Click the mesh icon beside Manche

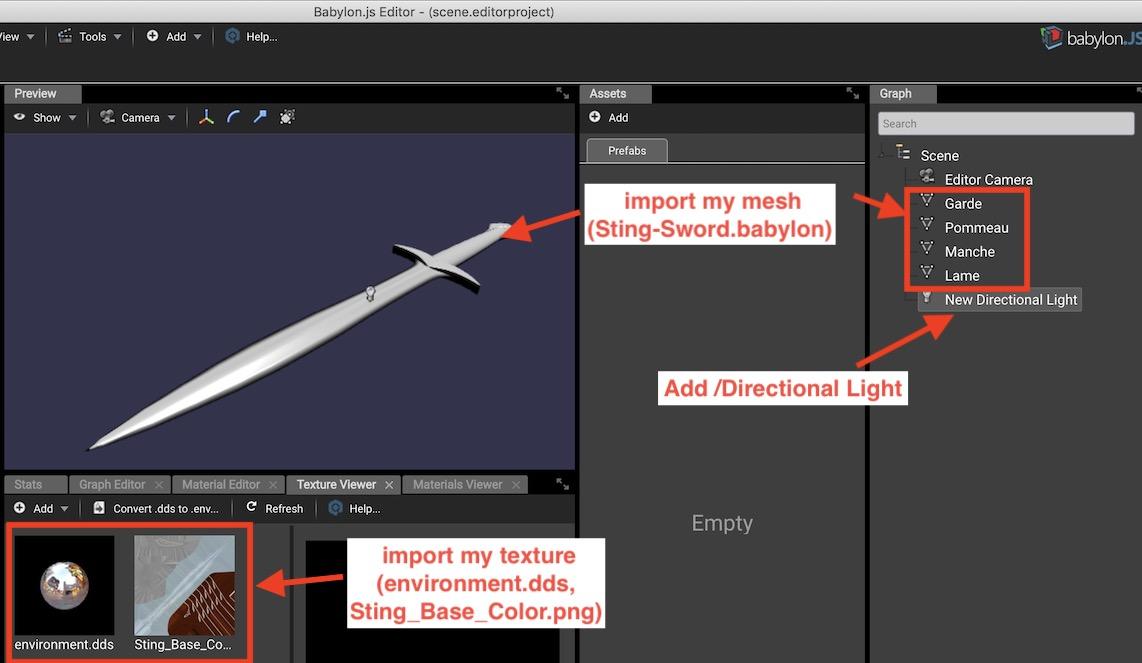tap(926, 248)
